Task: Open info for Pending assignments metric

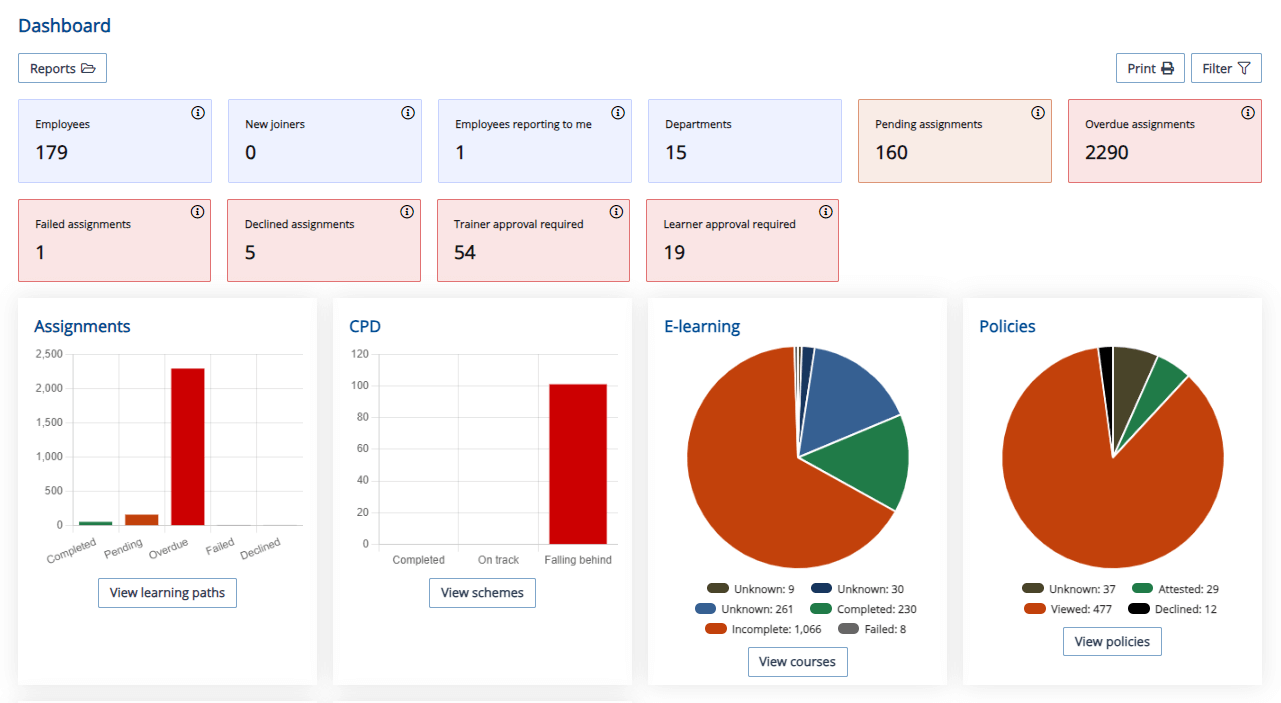Action: point(1037,113)
